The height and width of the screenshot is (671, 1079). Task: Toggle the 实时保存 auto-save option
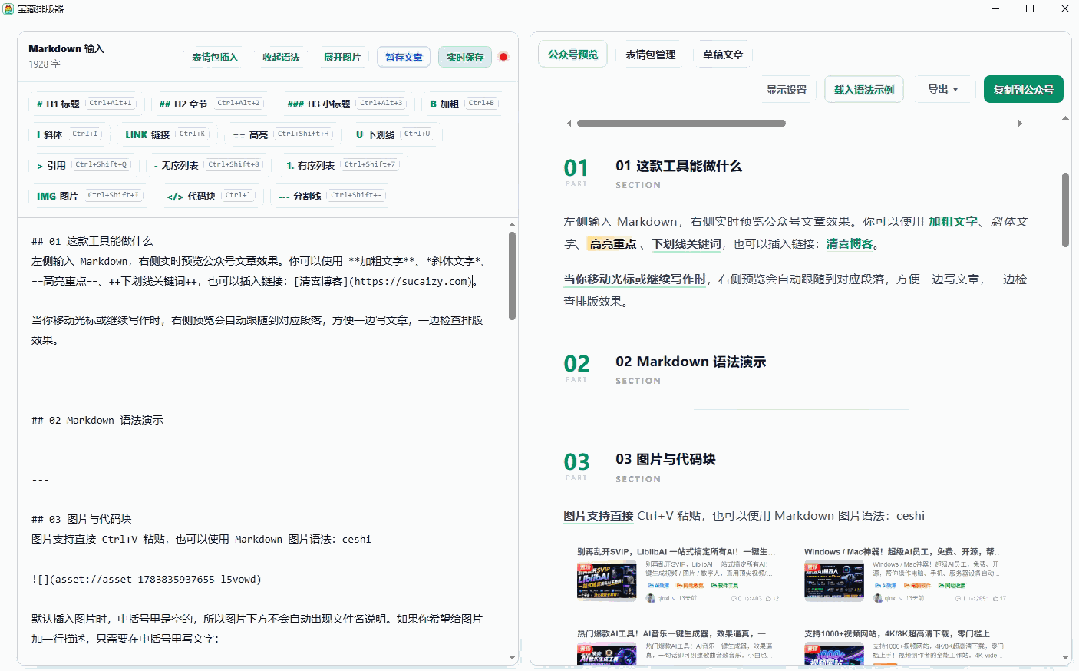click(465, 57)
